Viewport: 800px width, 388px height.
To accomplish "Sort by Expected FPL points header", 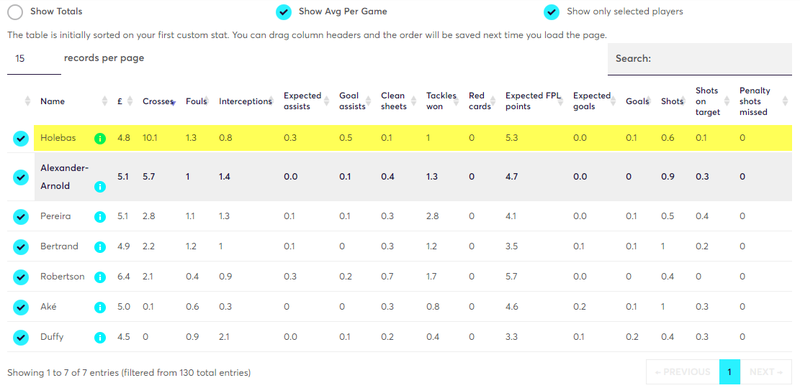I will click(x=531, y=101).
